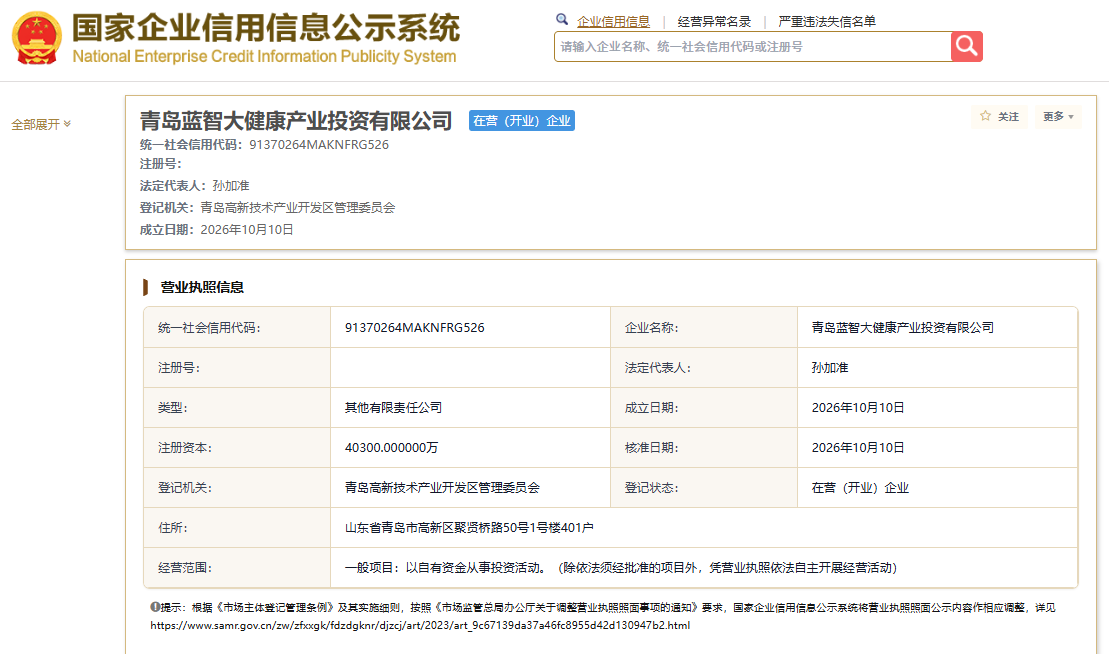Open the 更多 dropdown
This screenshot has width=1109, height=654.
coord(1058,117)
